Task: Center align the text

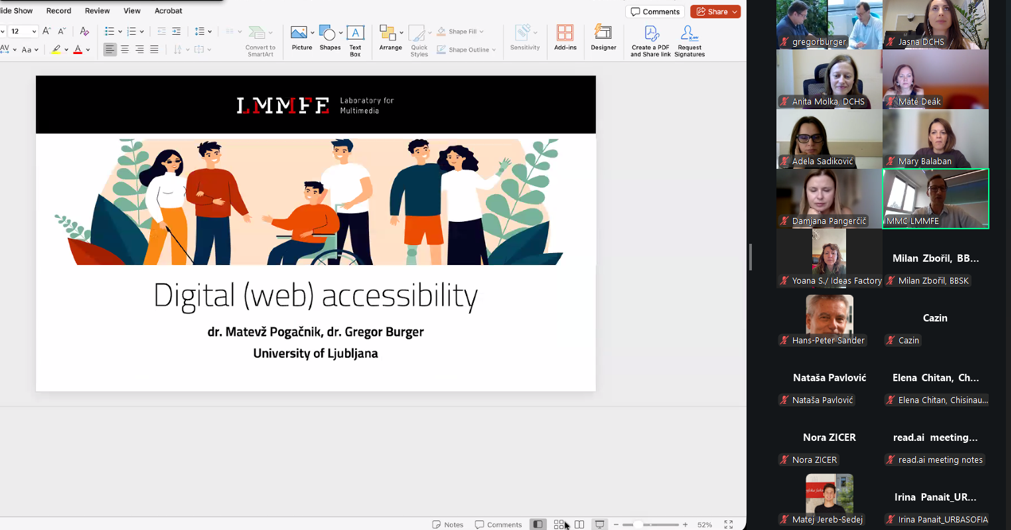Action: (x=125, y=49)
